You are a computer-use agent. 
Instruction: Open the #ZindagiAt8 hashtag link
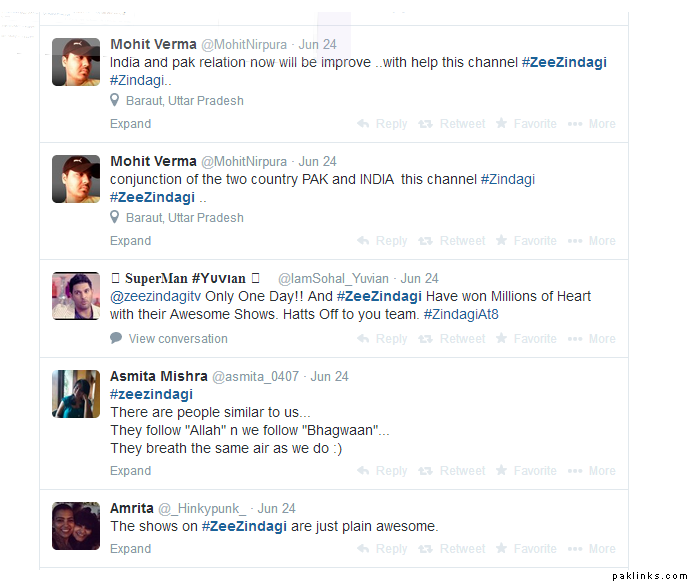point(461,314)
